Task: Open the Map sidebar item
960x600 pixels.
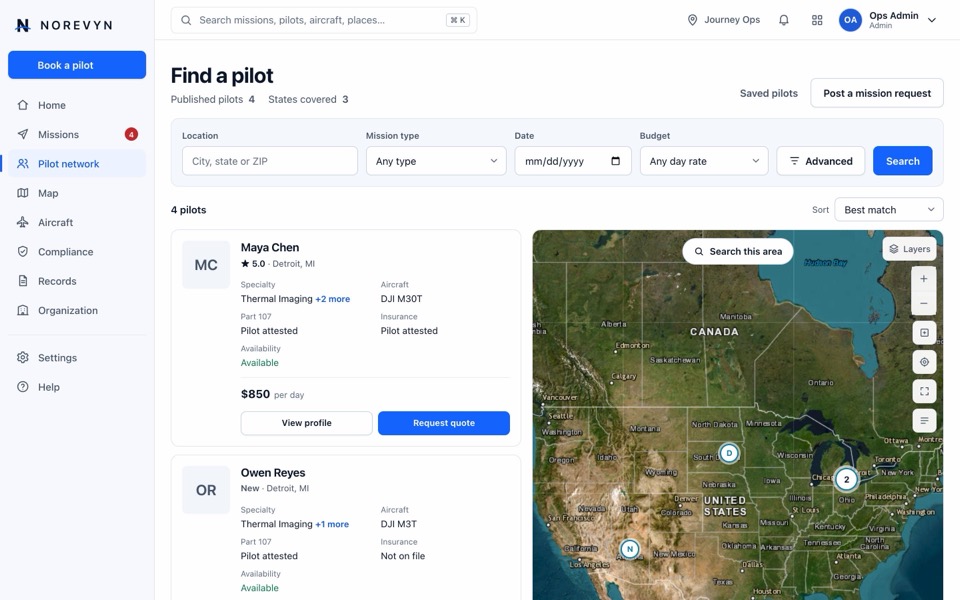Action: (77, 193)
